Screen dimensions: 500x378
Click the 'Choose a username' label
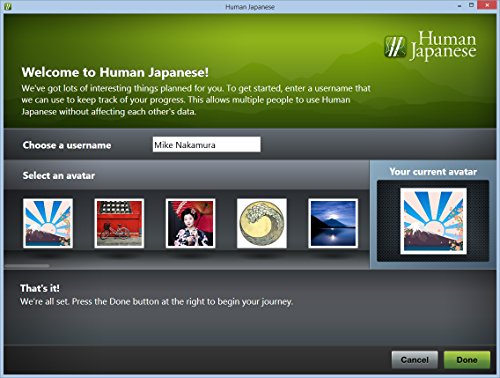[67, 145]
